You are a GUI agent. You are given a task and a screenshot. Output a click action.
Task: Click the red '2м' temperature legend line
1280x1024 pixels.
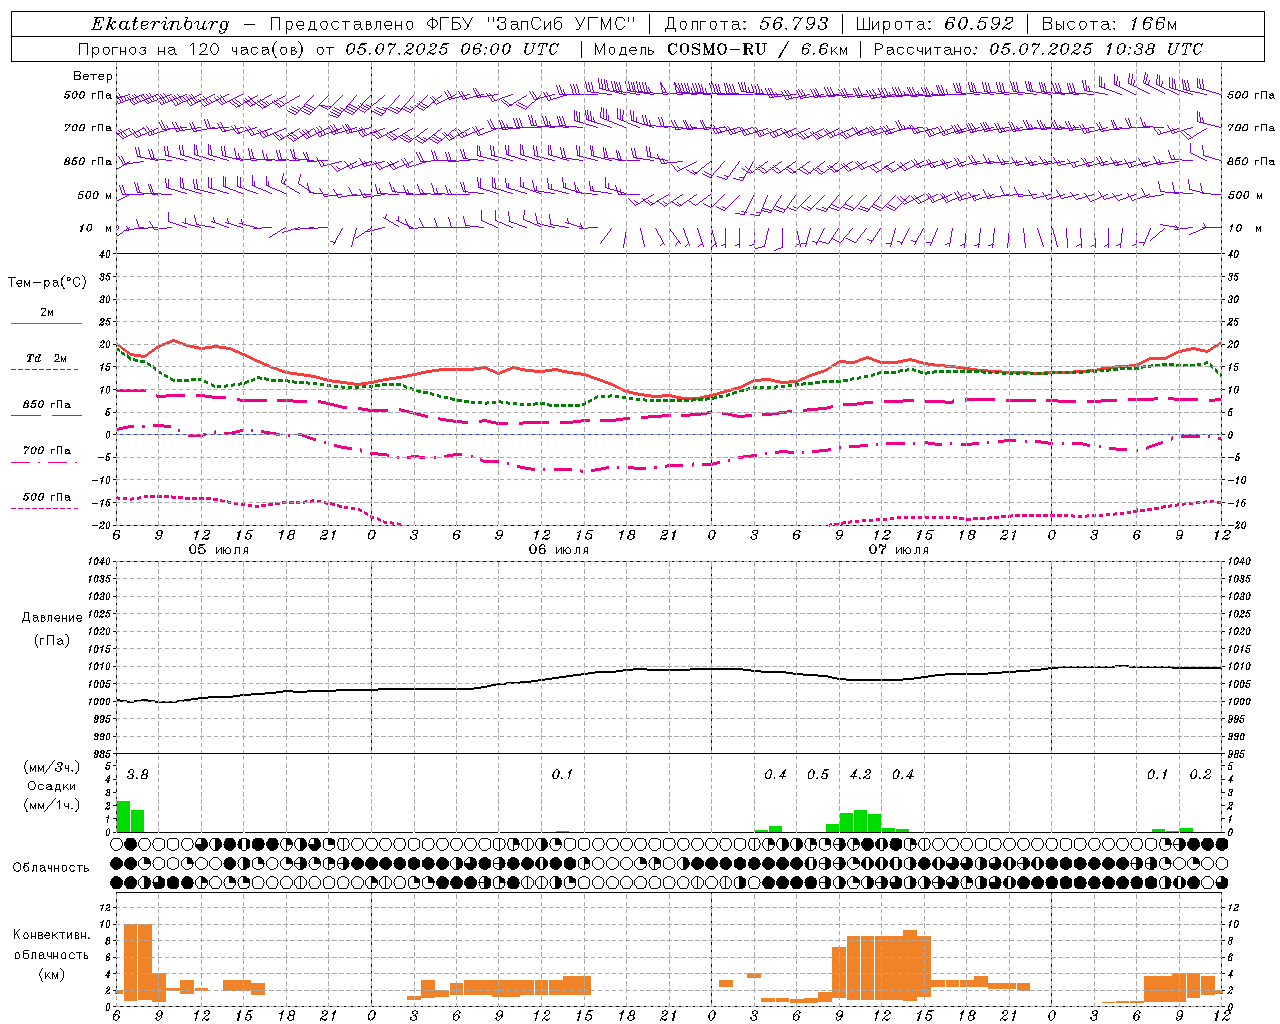click(x=46, y=323)
